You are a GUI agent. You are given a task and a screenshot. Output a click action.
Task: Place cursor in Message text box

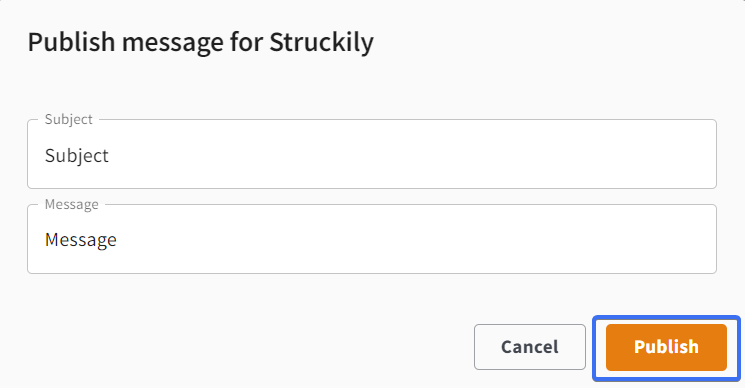coord(372,239)
